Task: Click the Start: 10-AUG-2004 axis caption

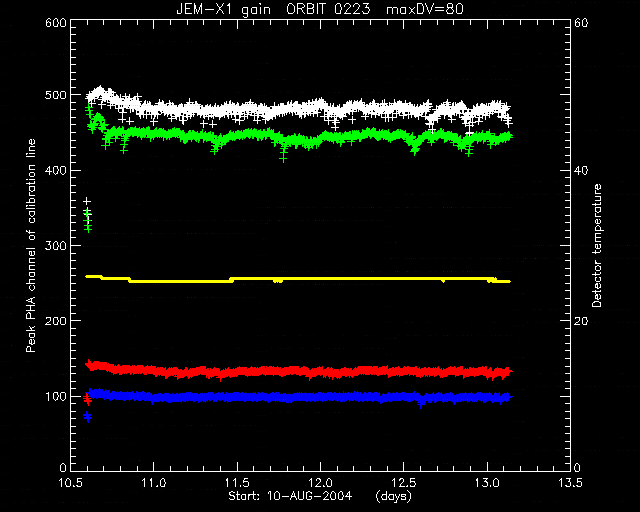Action: click(x=290, y=496)
